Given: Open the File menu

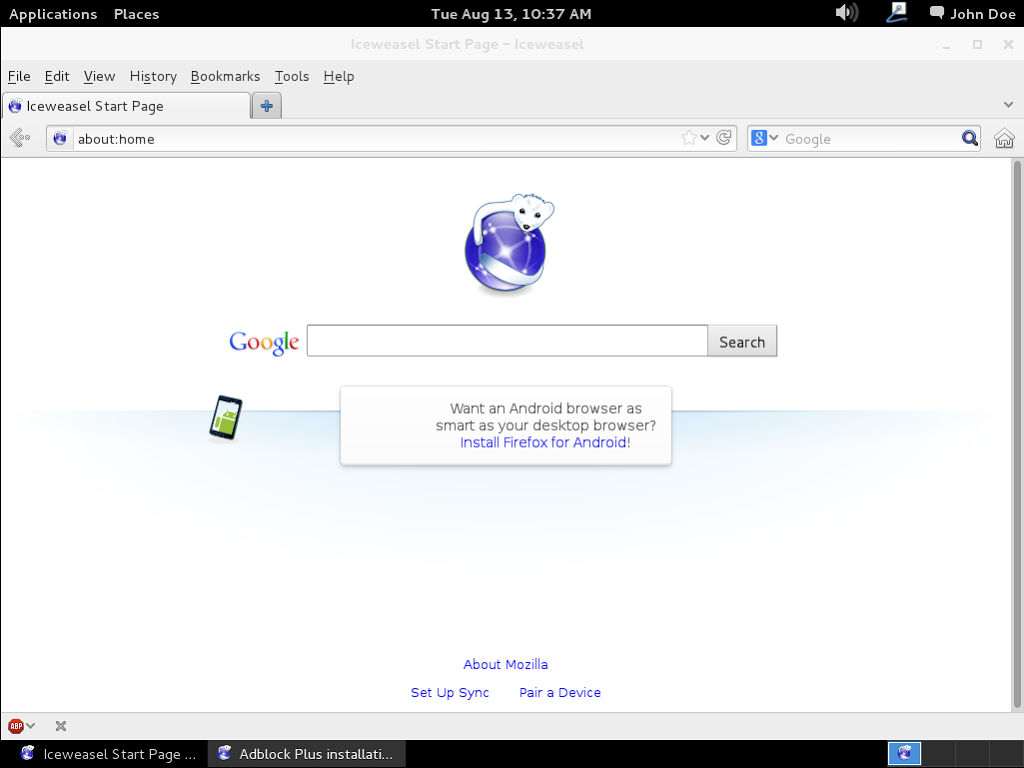Looking at the screenshot, I should 19,76.
